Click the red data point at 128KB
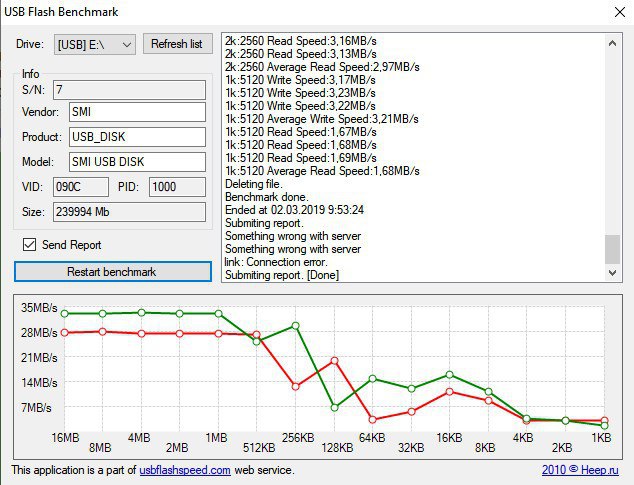Screen dimensions: 634x485 click(334, 361)
